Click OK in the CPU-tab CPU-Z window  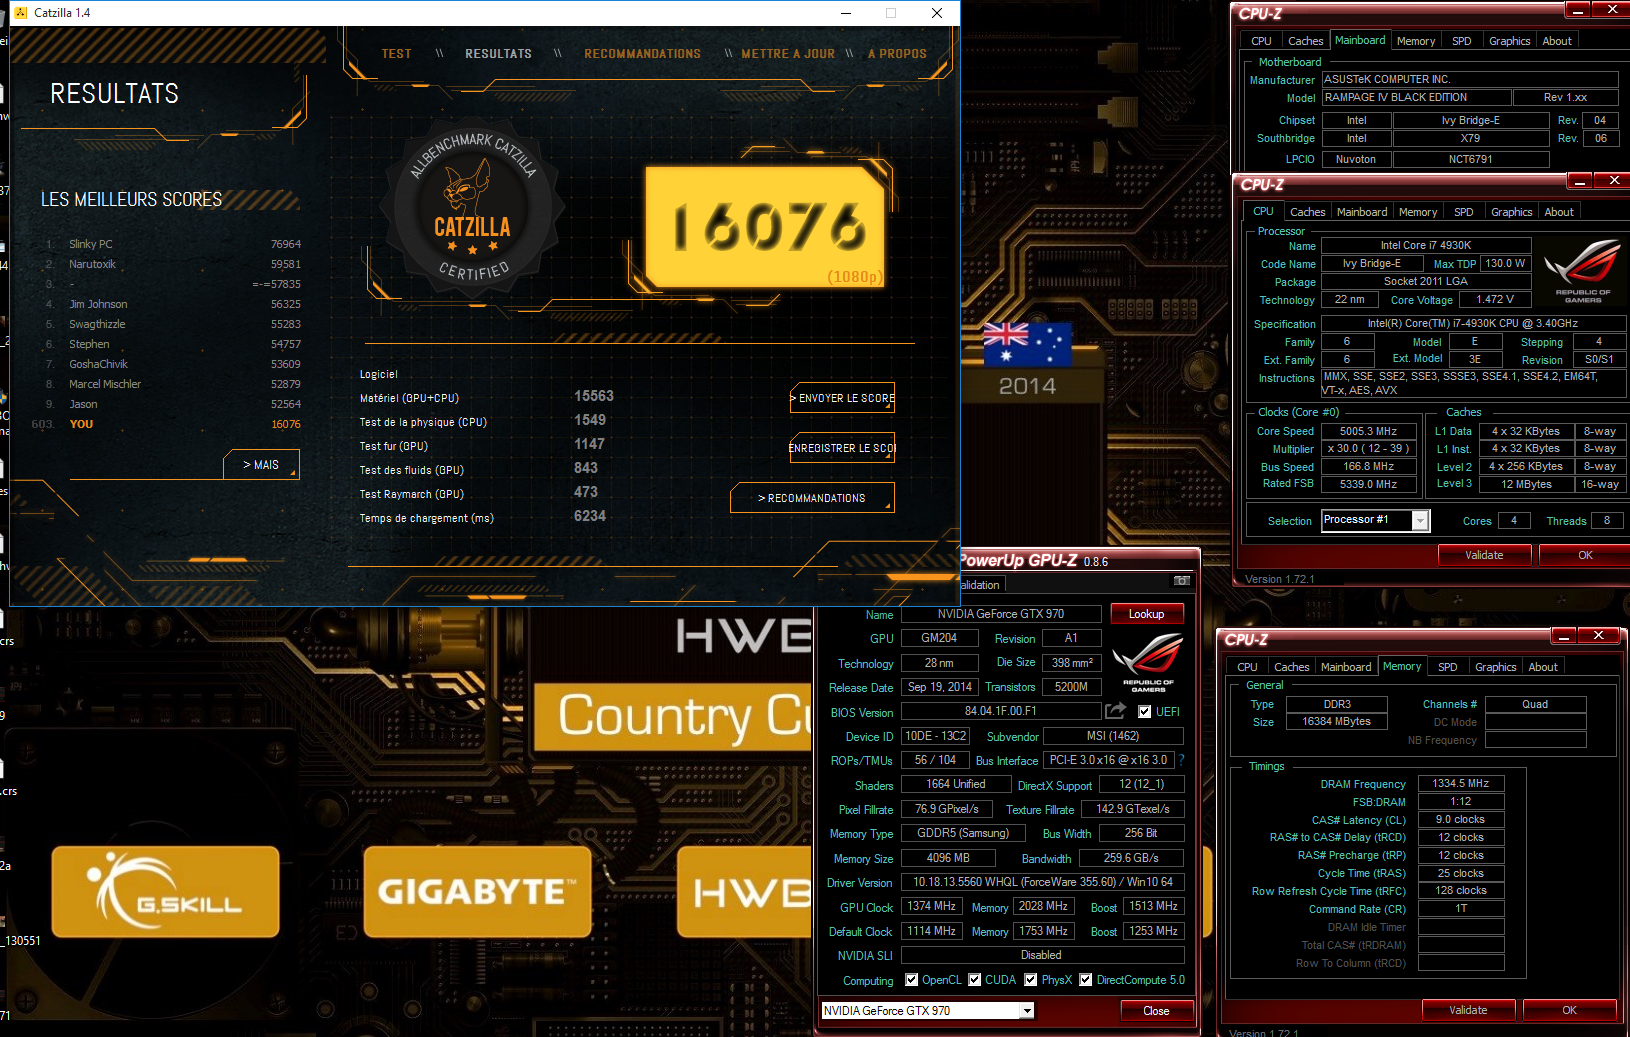[1585, 555]
